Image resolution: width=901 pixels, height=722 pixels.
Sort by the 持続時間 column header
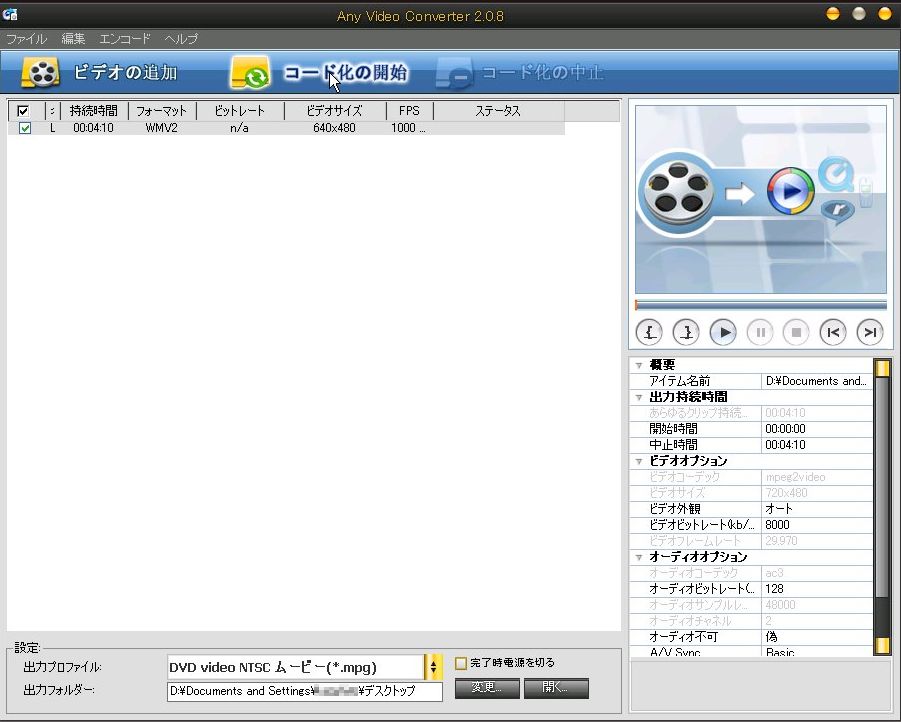coord(93,111)
